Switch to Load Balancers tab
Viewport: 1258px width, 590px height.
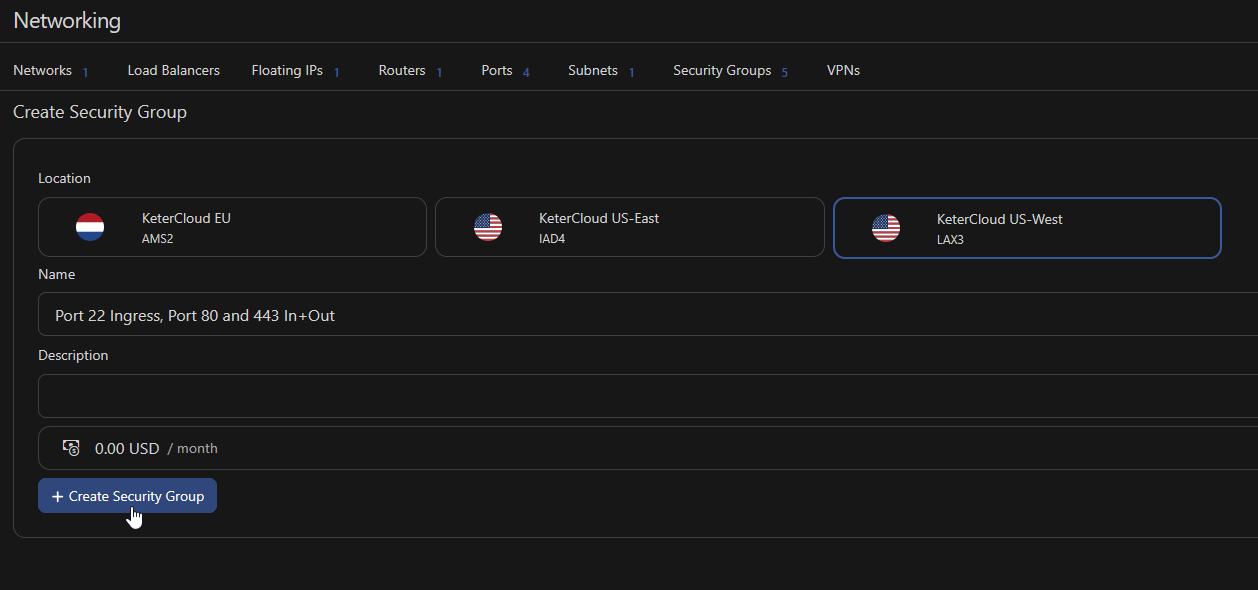[x=173, y=71]
